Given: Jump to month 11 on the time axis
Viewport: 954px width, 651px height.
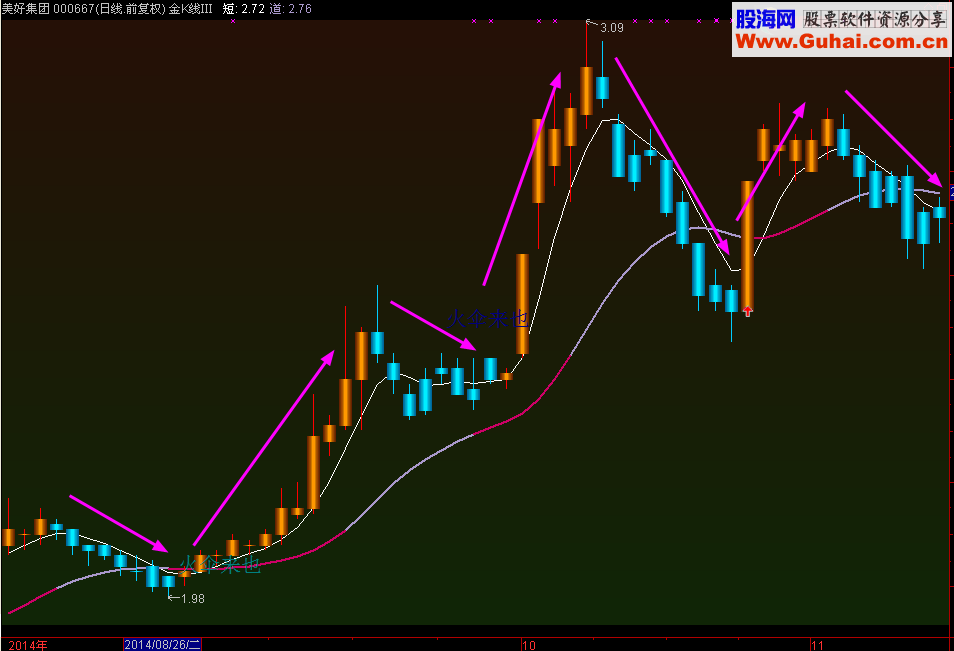Looking at the screenshot, I should [x=816, y=645].
